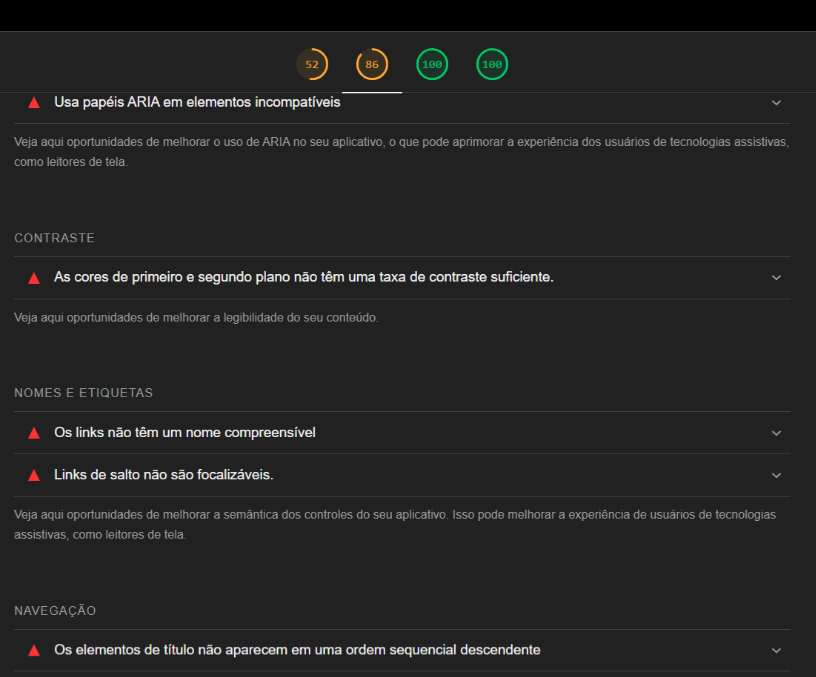Expand the 'Usa papéis ARIA' audit chevron
This screenshot has height=677, width=816.
click(x=776, y=102)
